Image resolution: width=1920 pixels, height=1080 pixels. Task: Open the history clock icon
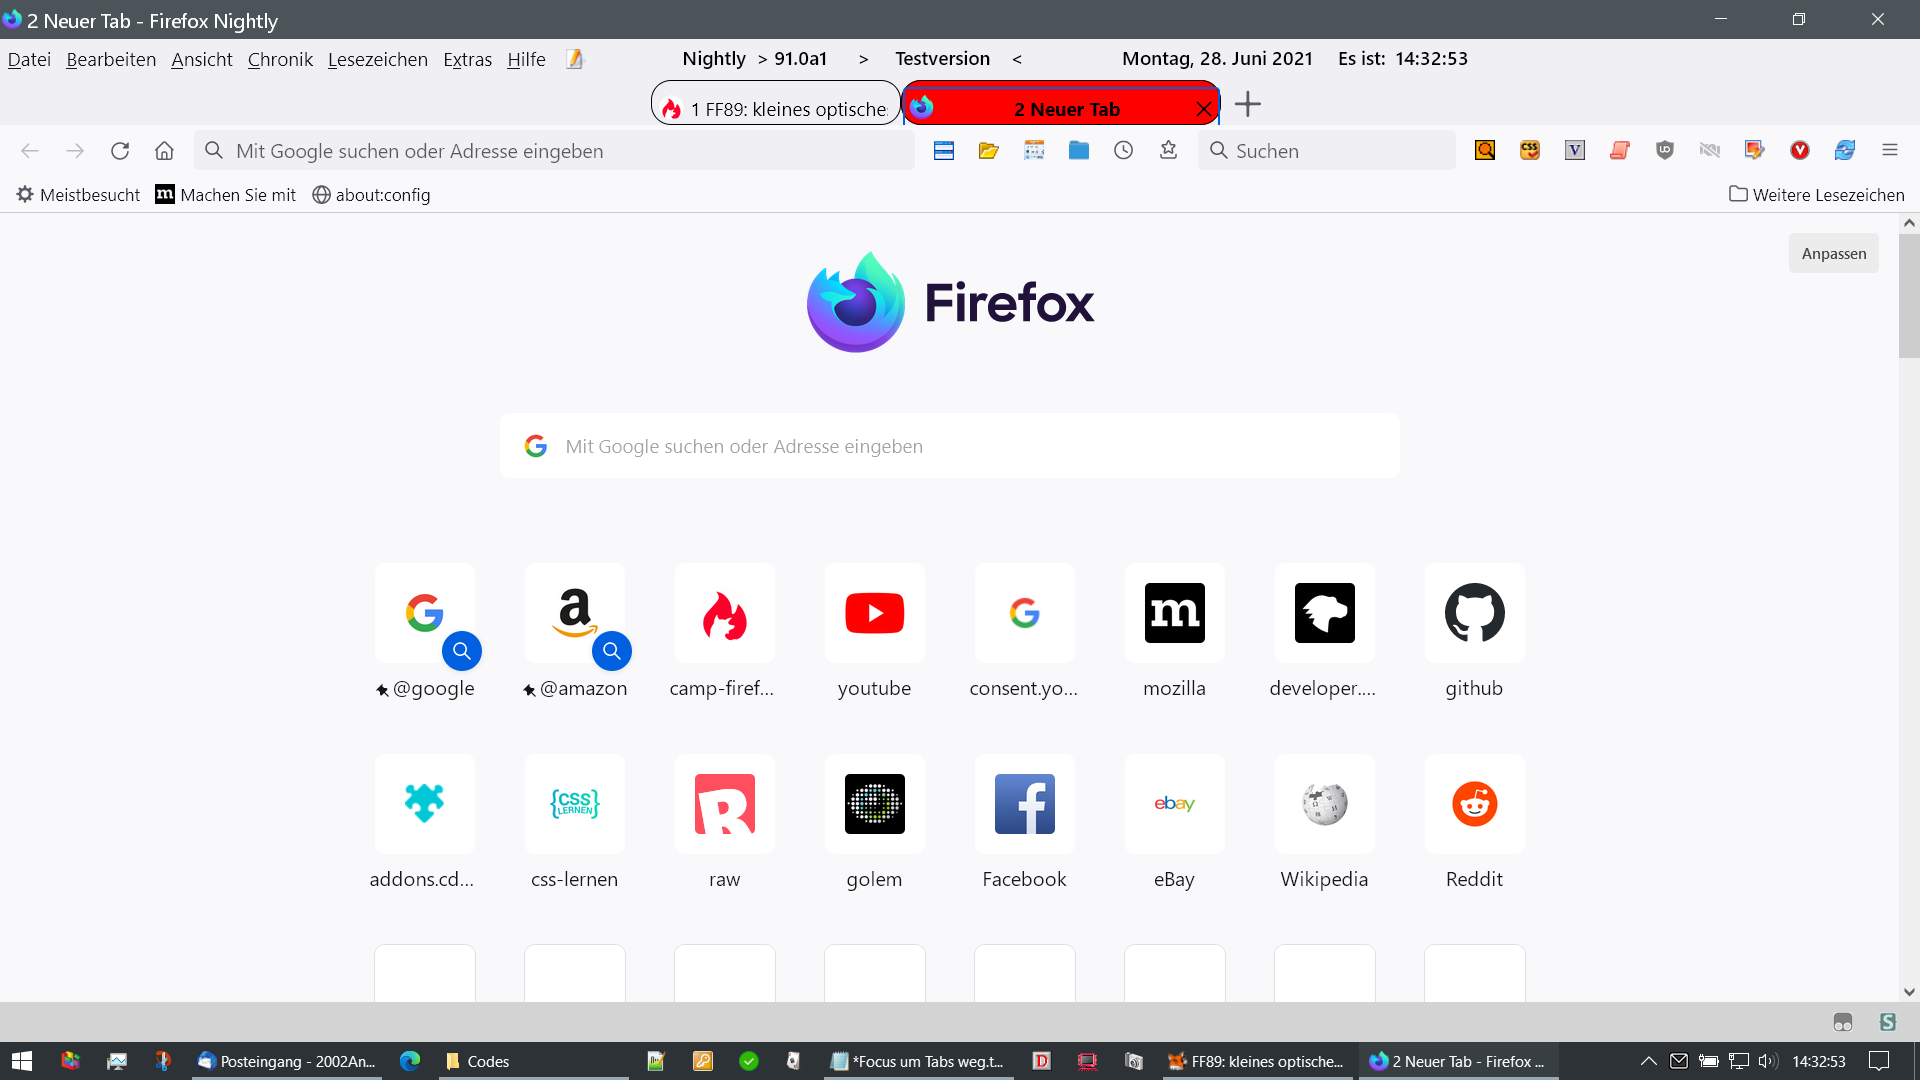(x=1123, y=151)
